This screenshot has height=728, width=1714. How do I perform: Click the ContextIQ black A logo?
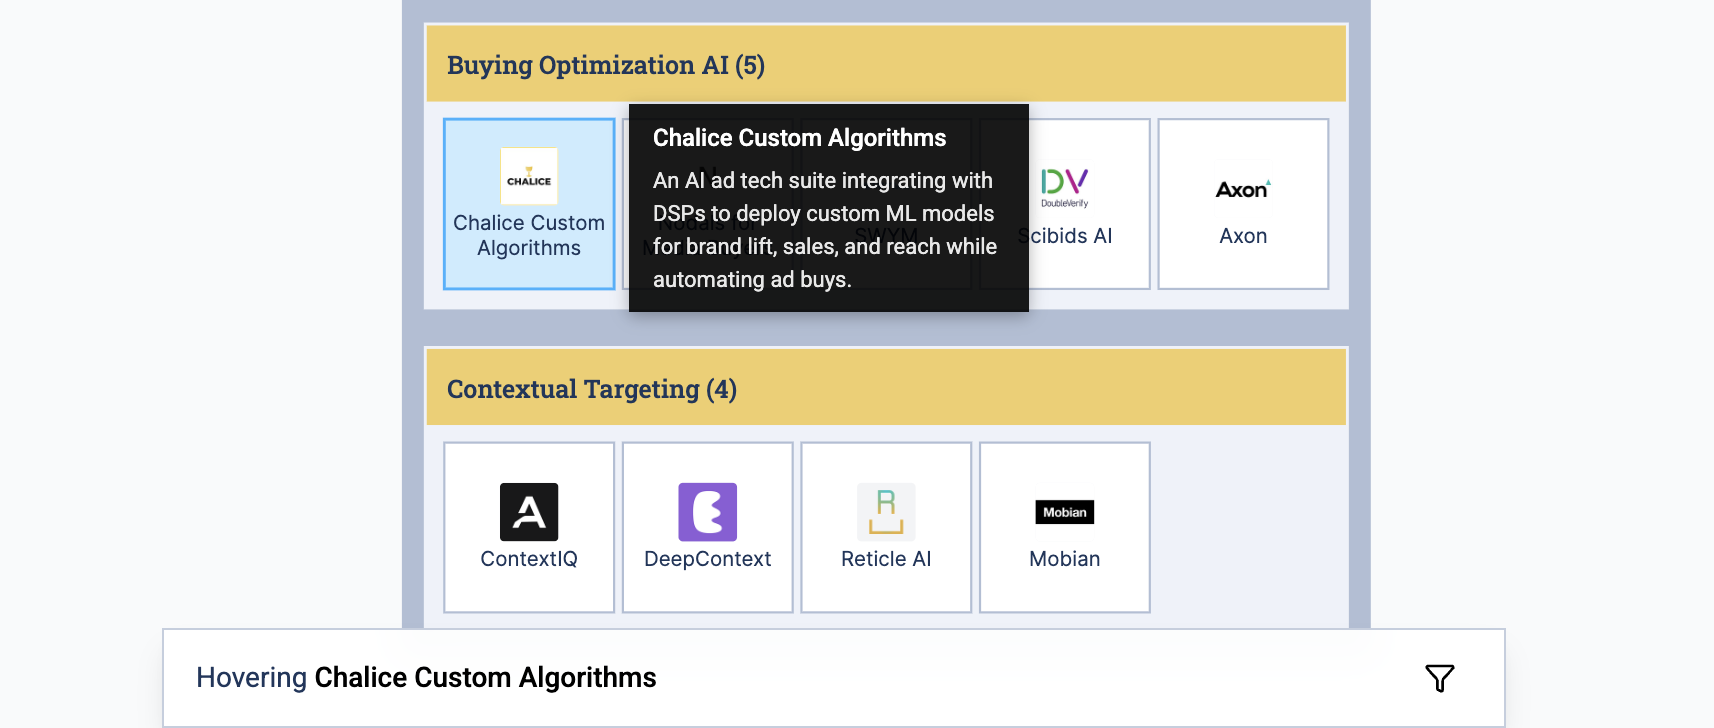click(x=529, y=512)
